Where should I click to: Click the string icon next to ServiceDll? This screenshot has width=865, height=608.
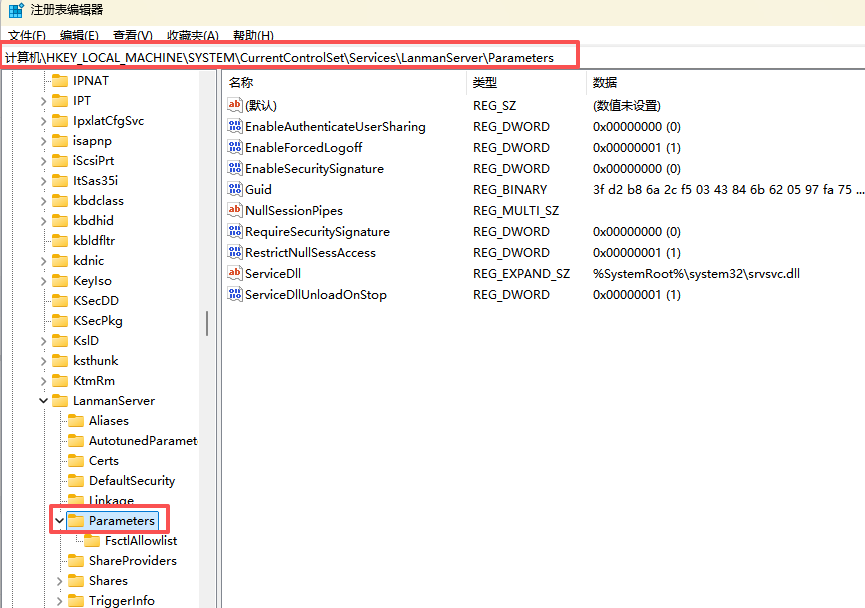click(235, 274)
